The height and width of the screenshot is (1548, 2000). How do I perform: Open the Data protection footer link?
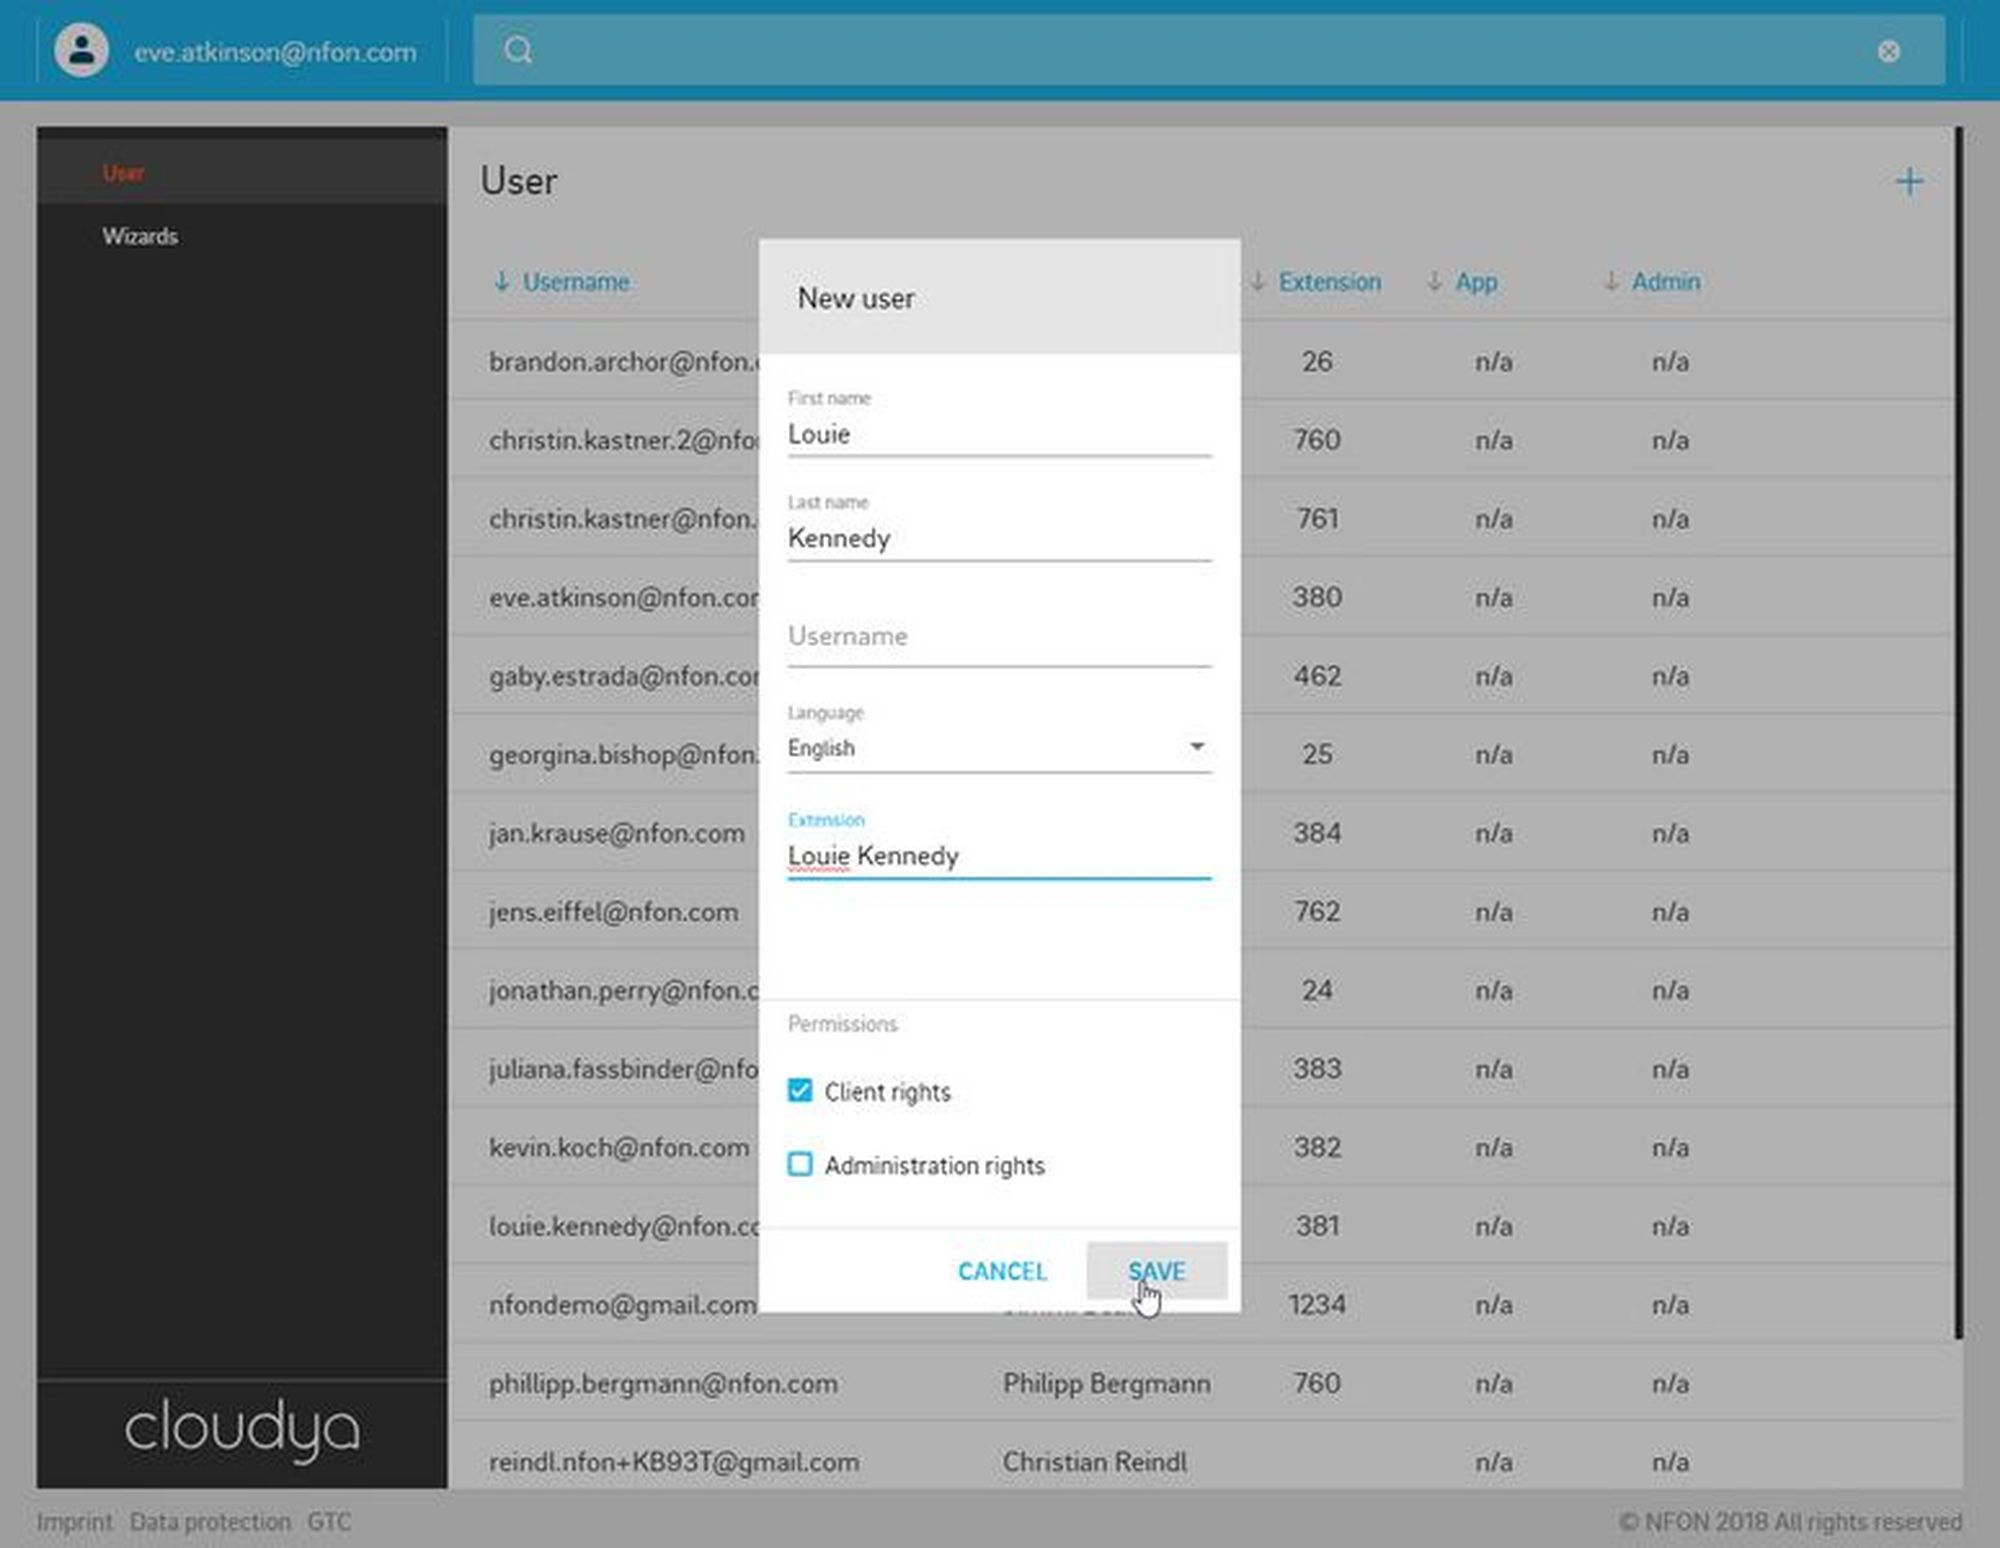pyautogui.click(x=210, y=1521)
